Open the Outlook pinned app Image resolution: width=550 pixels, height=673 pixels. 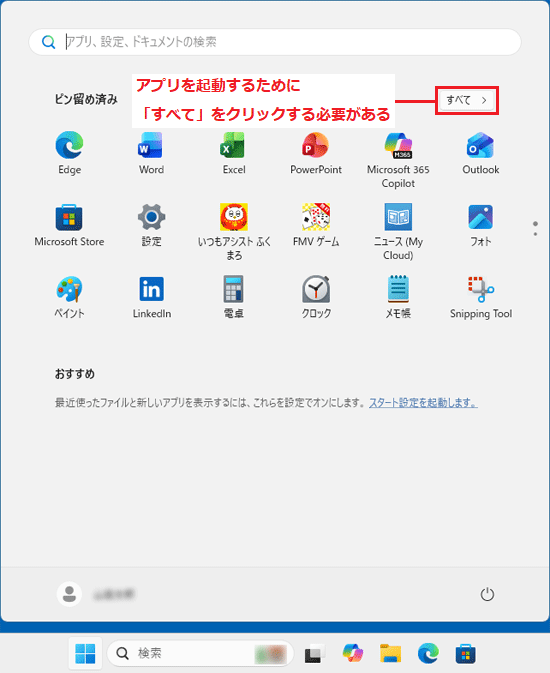point(480,153)
